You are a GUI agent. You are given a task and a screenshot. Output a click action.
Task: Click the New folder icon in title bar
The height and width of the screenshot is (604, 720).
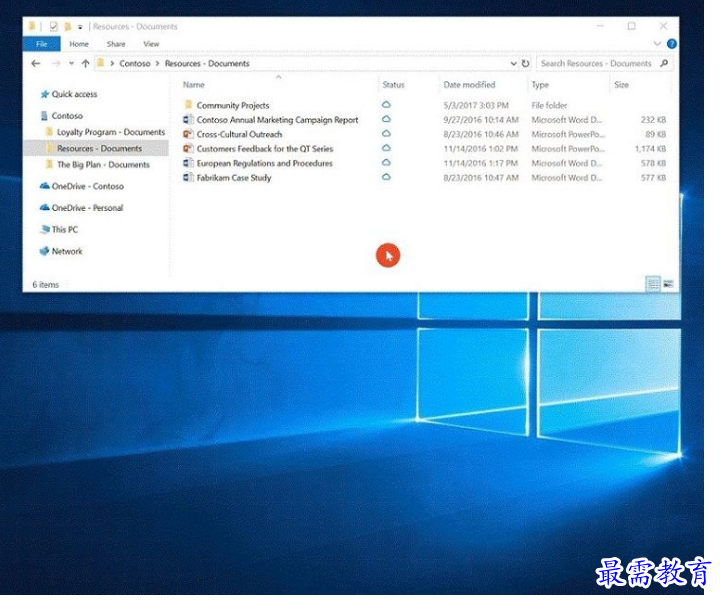[x=67, y=27]
